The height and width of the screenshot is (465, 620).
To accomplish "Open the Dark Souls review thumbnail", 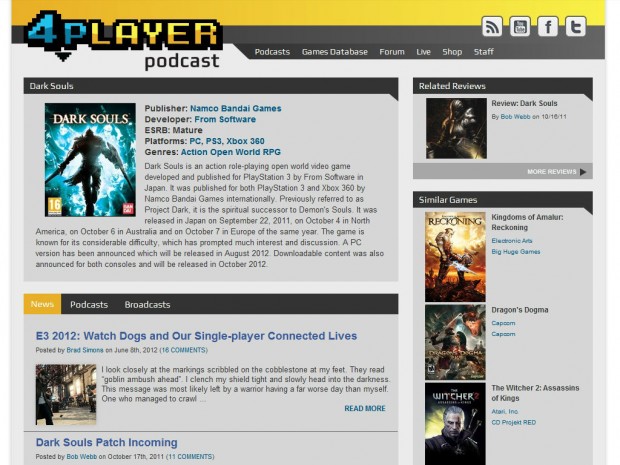I will click(456, 129).
